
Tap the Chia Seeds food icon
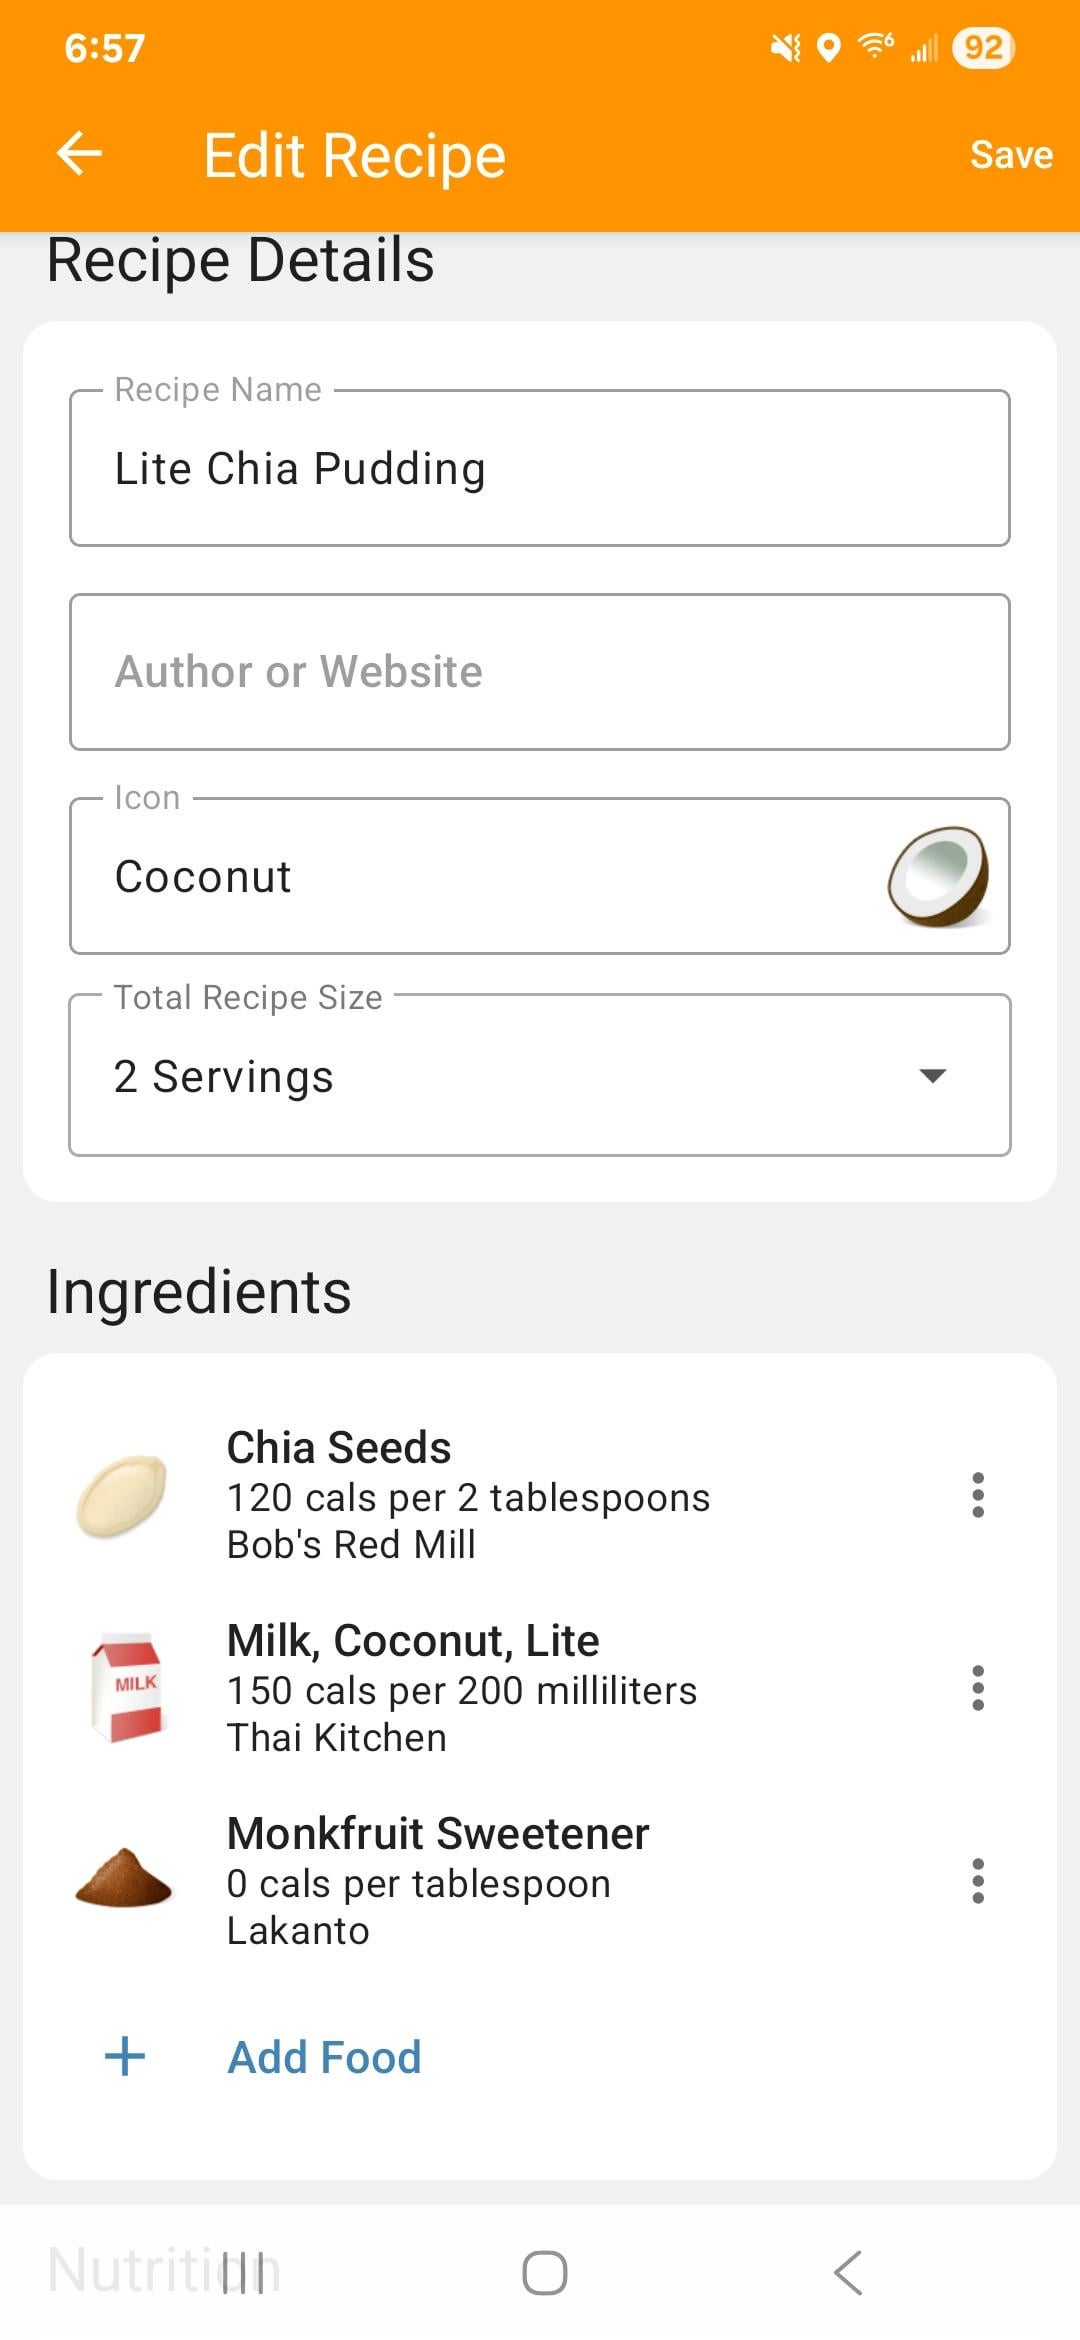click(123, 1496)
